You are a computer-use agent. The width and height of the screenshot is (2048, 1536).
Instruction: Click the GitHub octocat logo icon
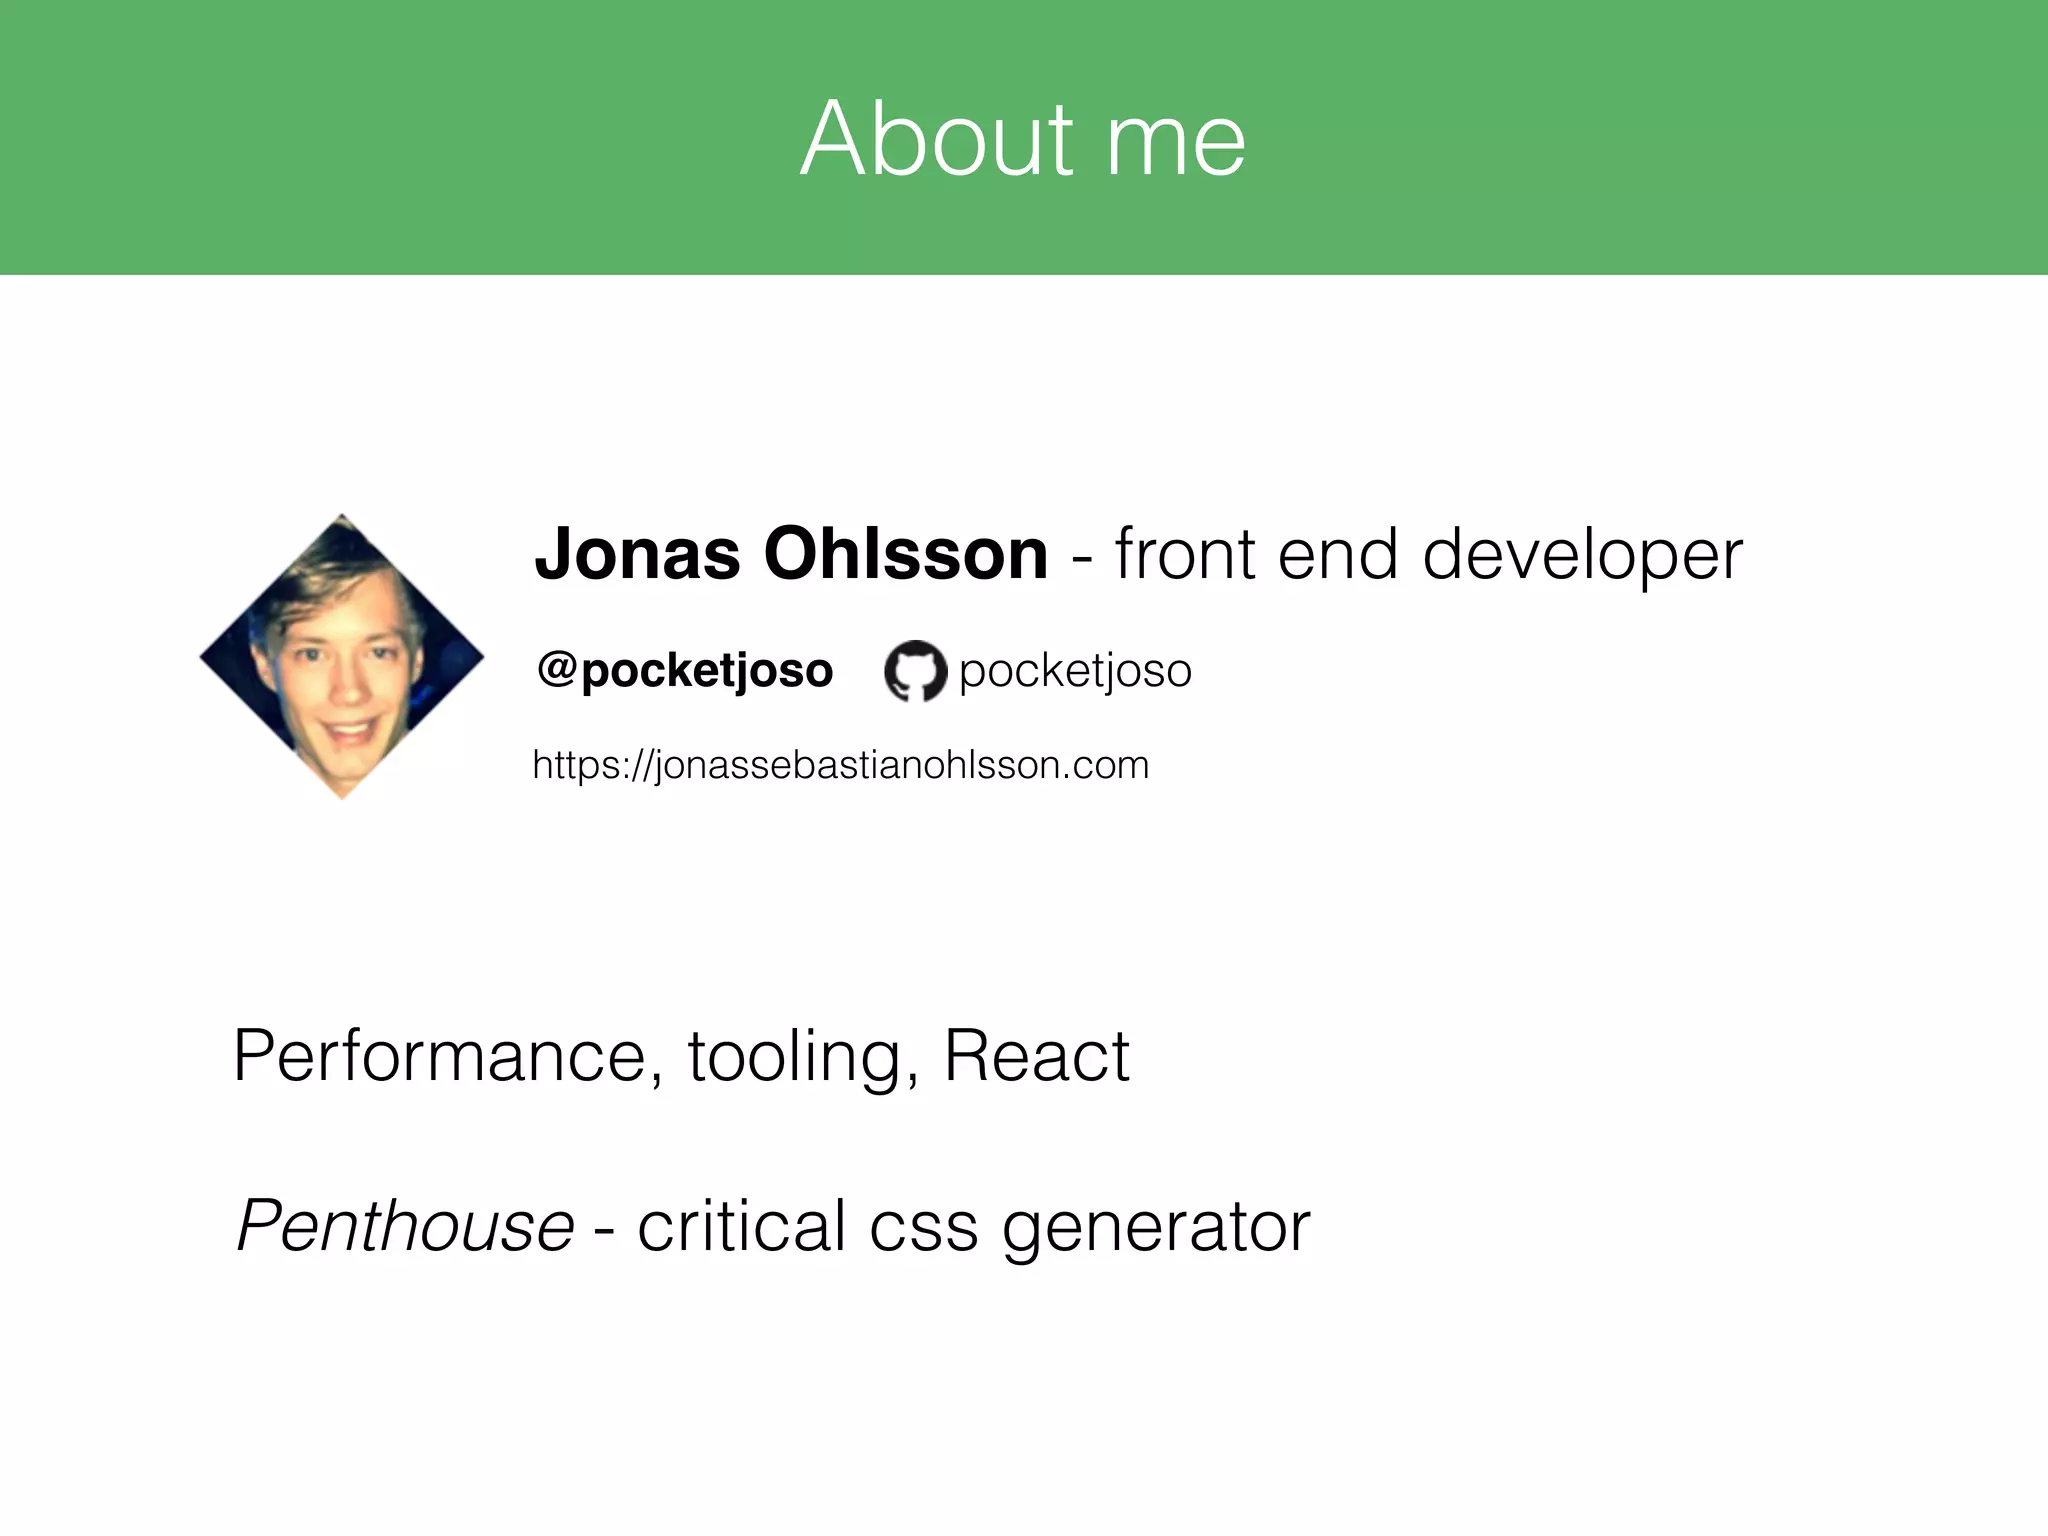point(915,670)
